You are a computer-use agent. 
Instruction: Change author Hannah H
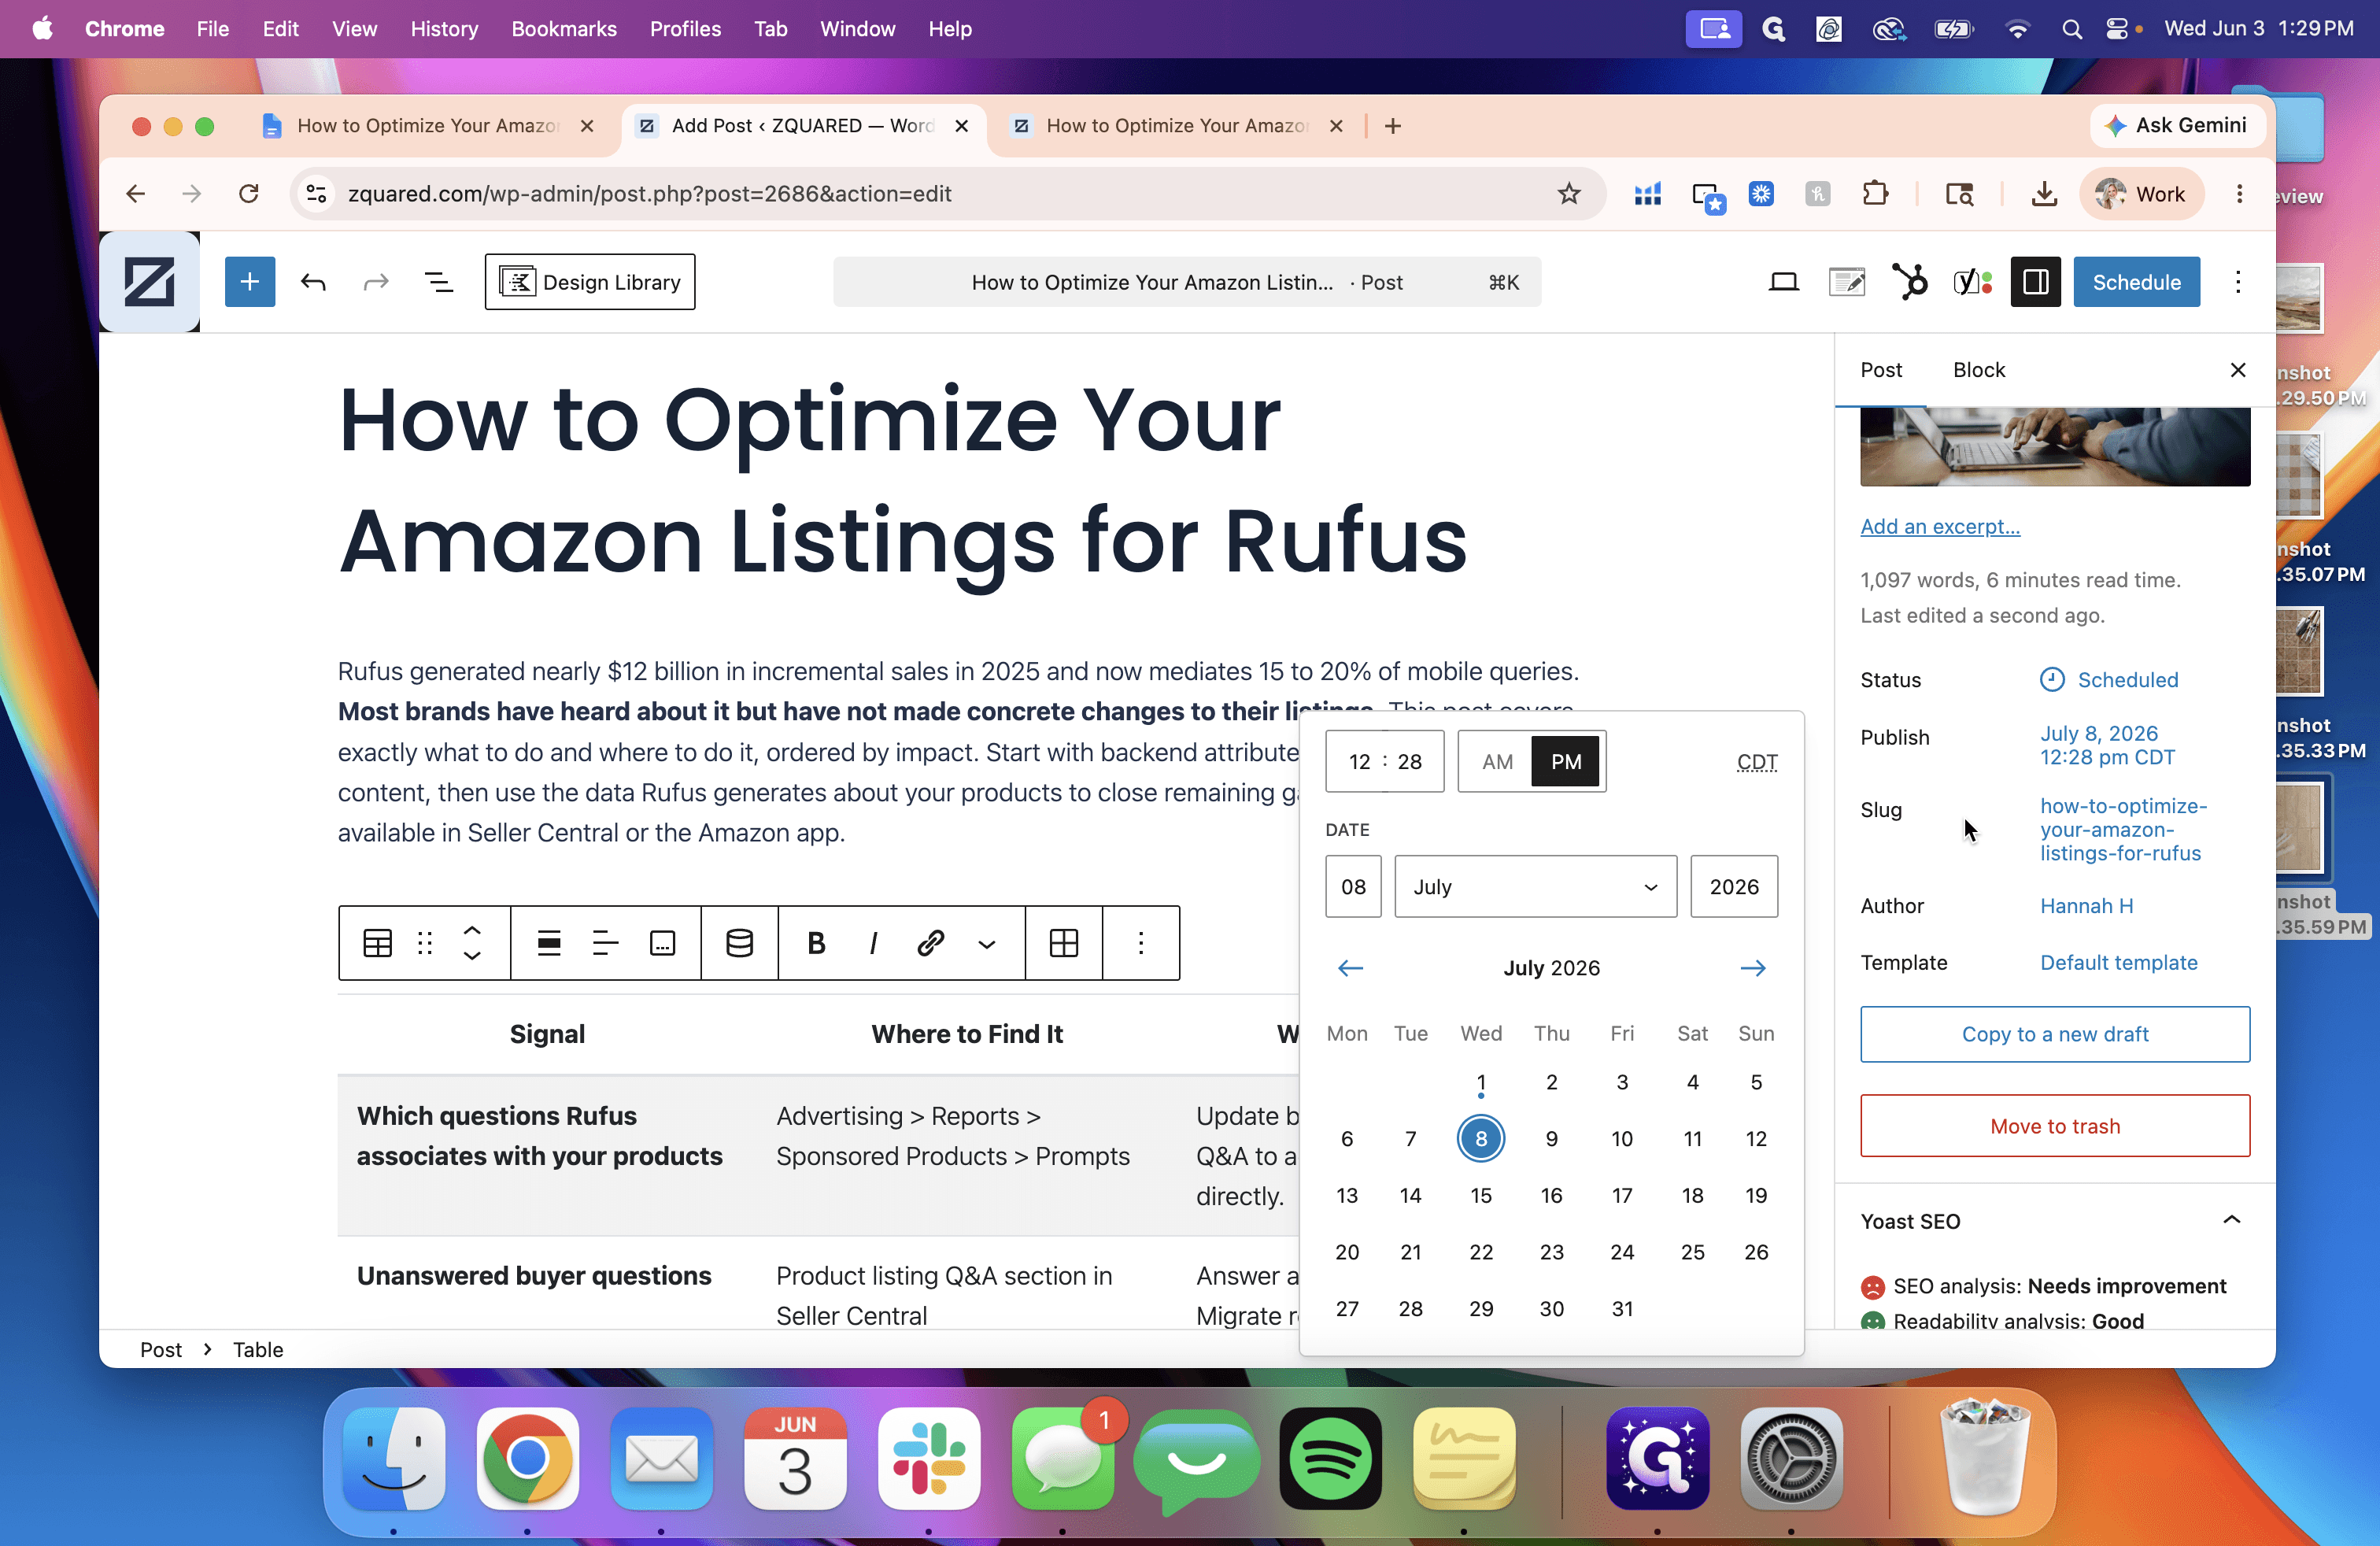click(x=2086, y=906)
